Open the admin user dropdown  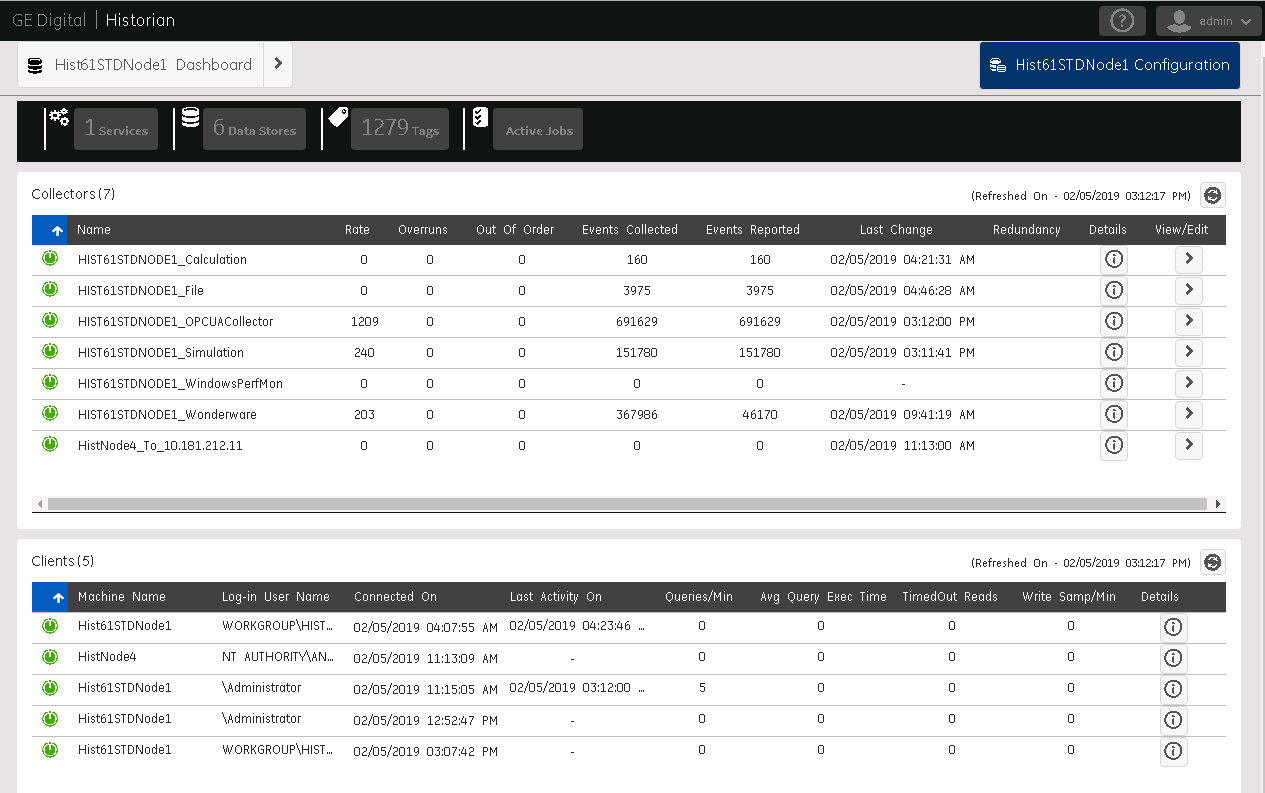pyautogui.click(x=1208, y=21)
